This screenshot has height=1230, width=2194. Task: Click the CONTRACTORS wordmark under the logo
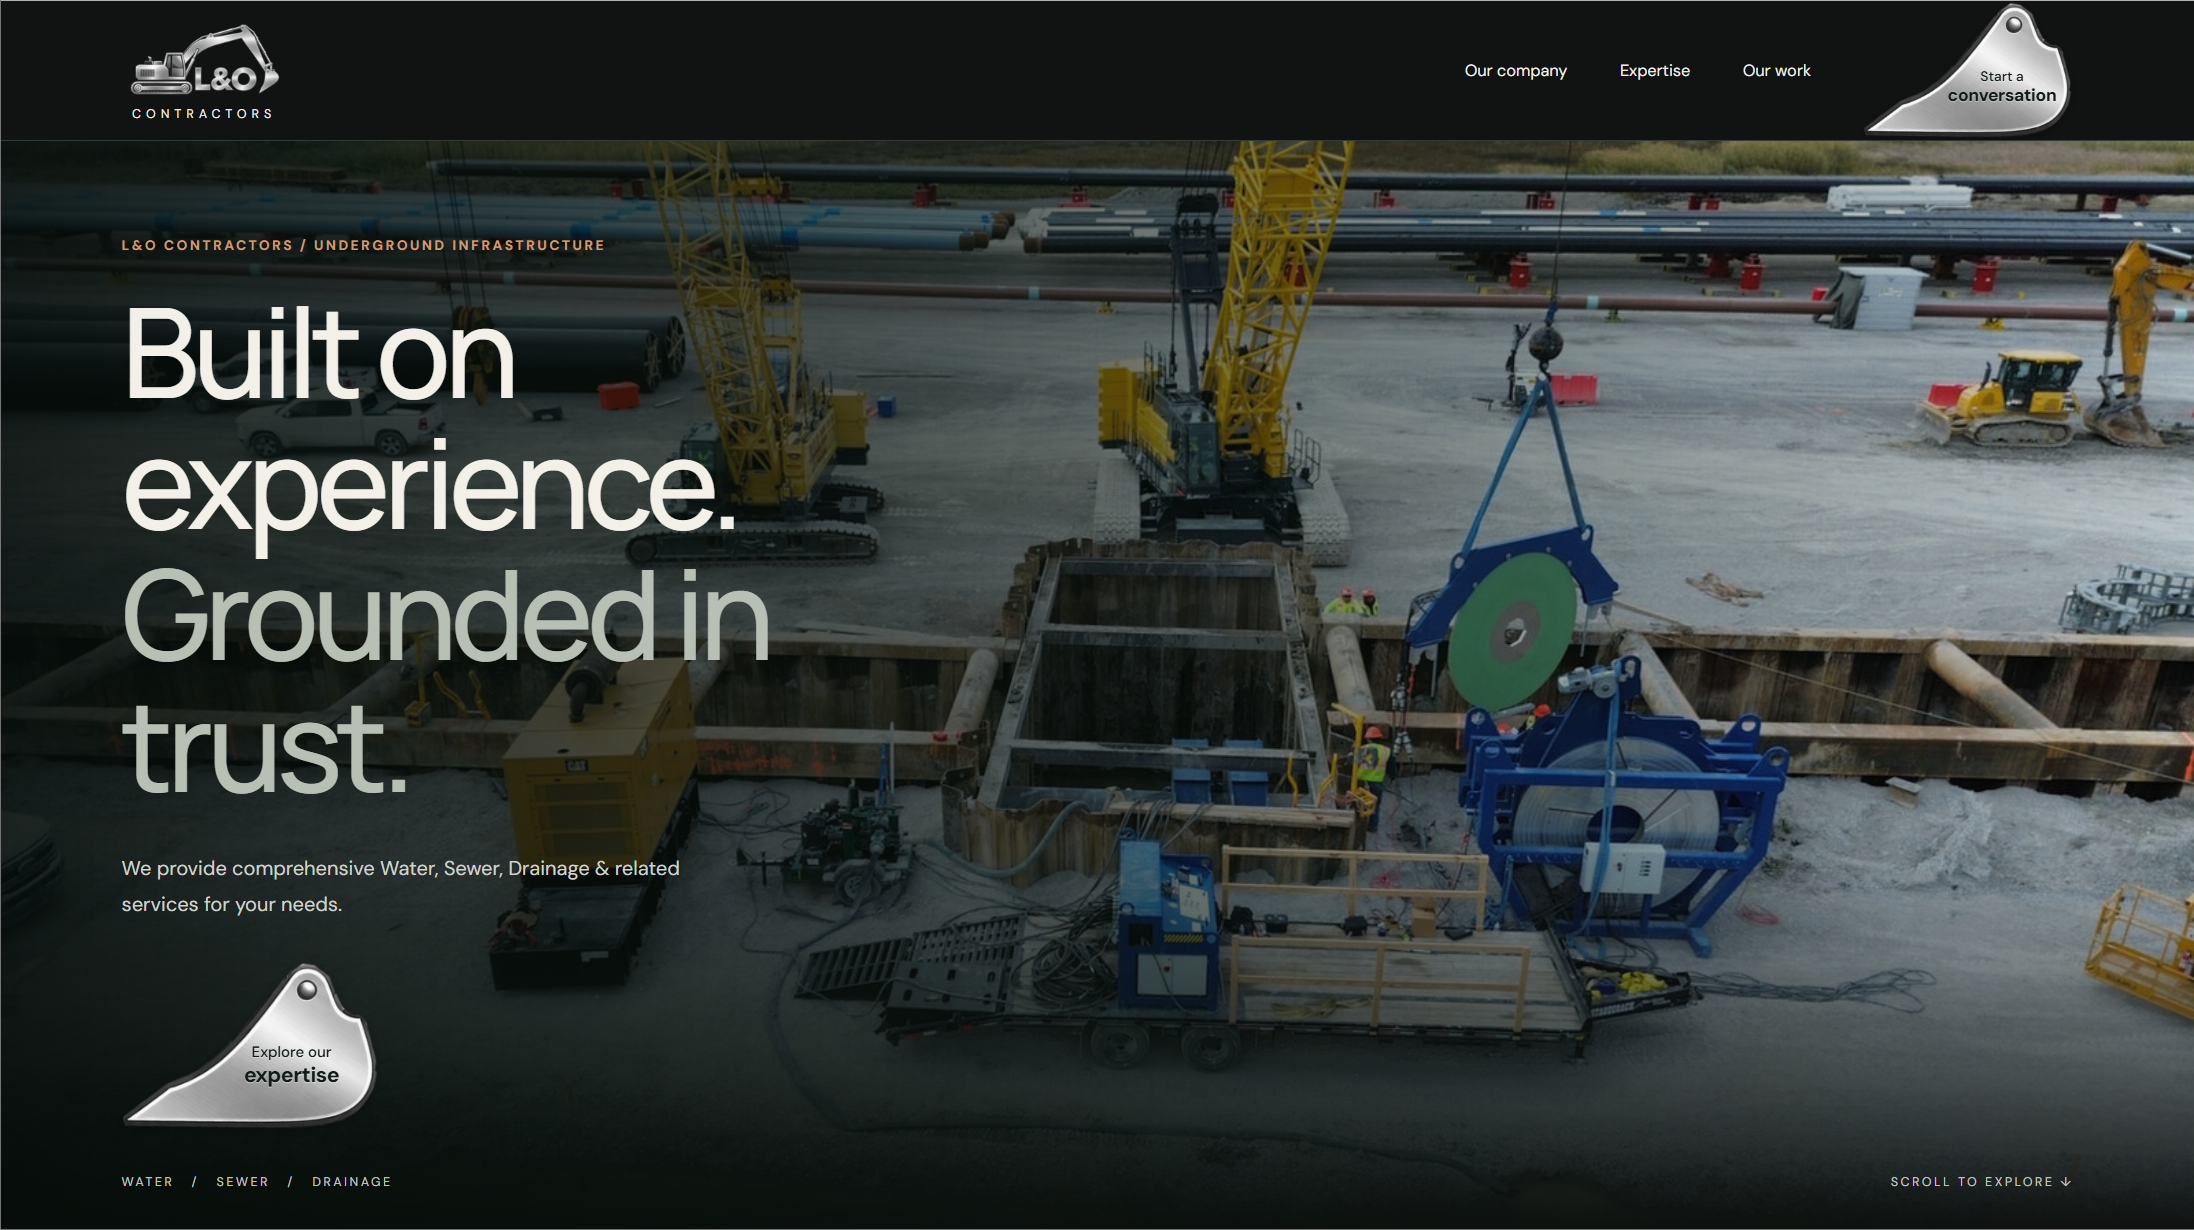(x=203, y=114)
